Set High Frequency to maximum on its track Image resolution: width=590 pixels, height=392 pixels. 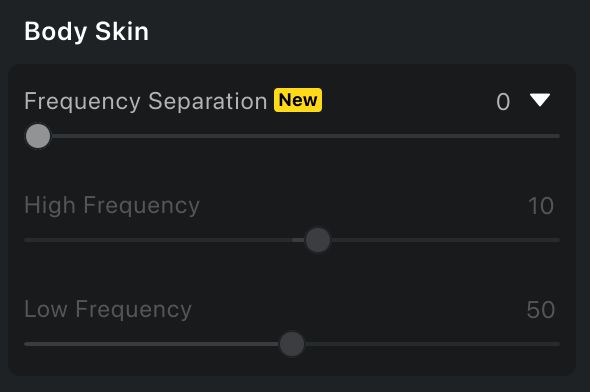558,240
